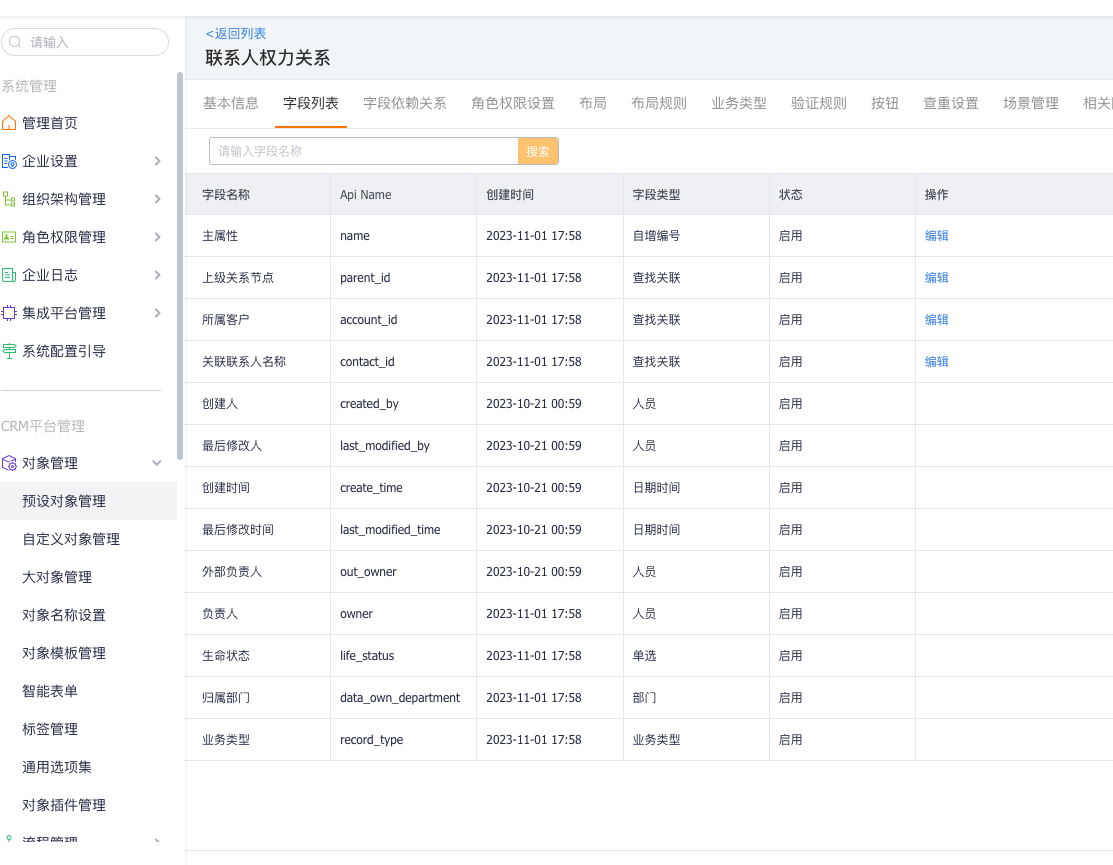This screenshot has height=865, width=1113.
Task: Expand the 集成平台管理 chevron
Action: click(158, 313)
